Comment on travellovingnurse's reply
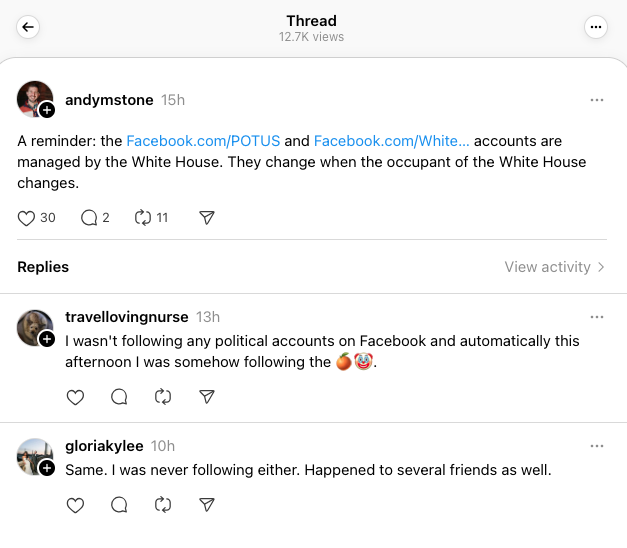 click(119, 397)
